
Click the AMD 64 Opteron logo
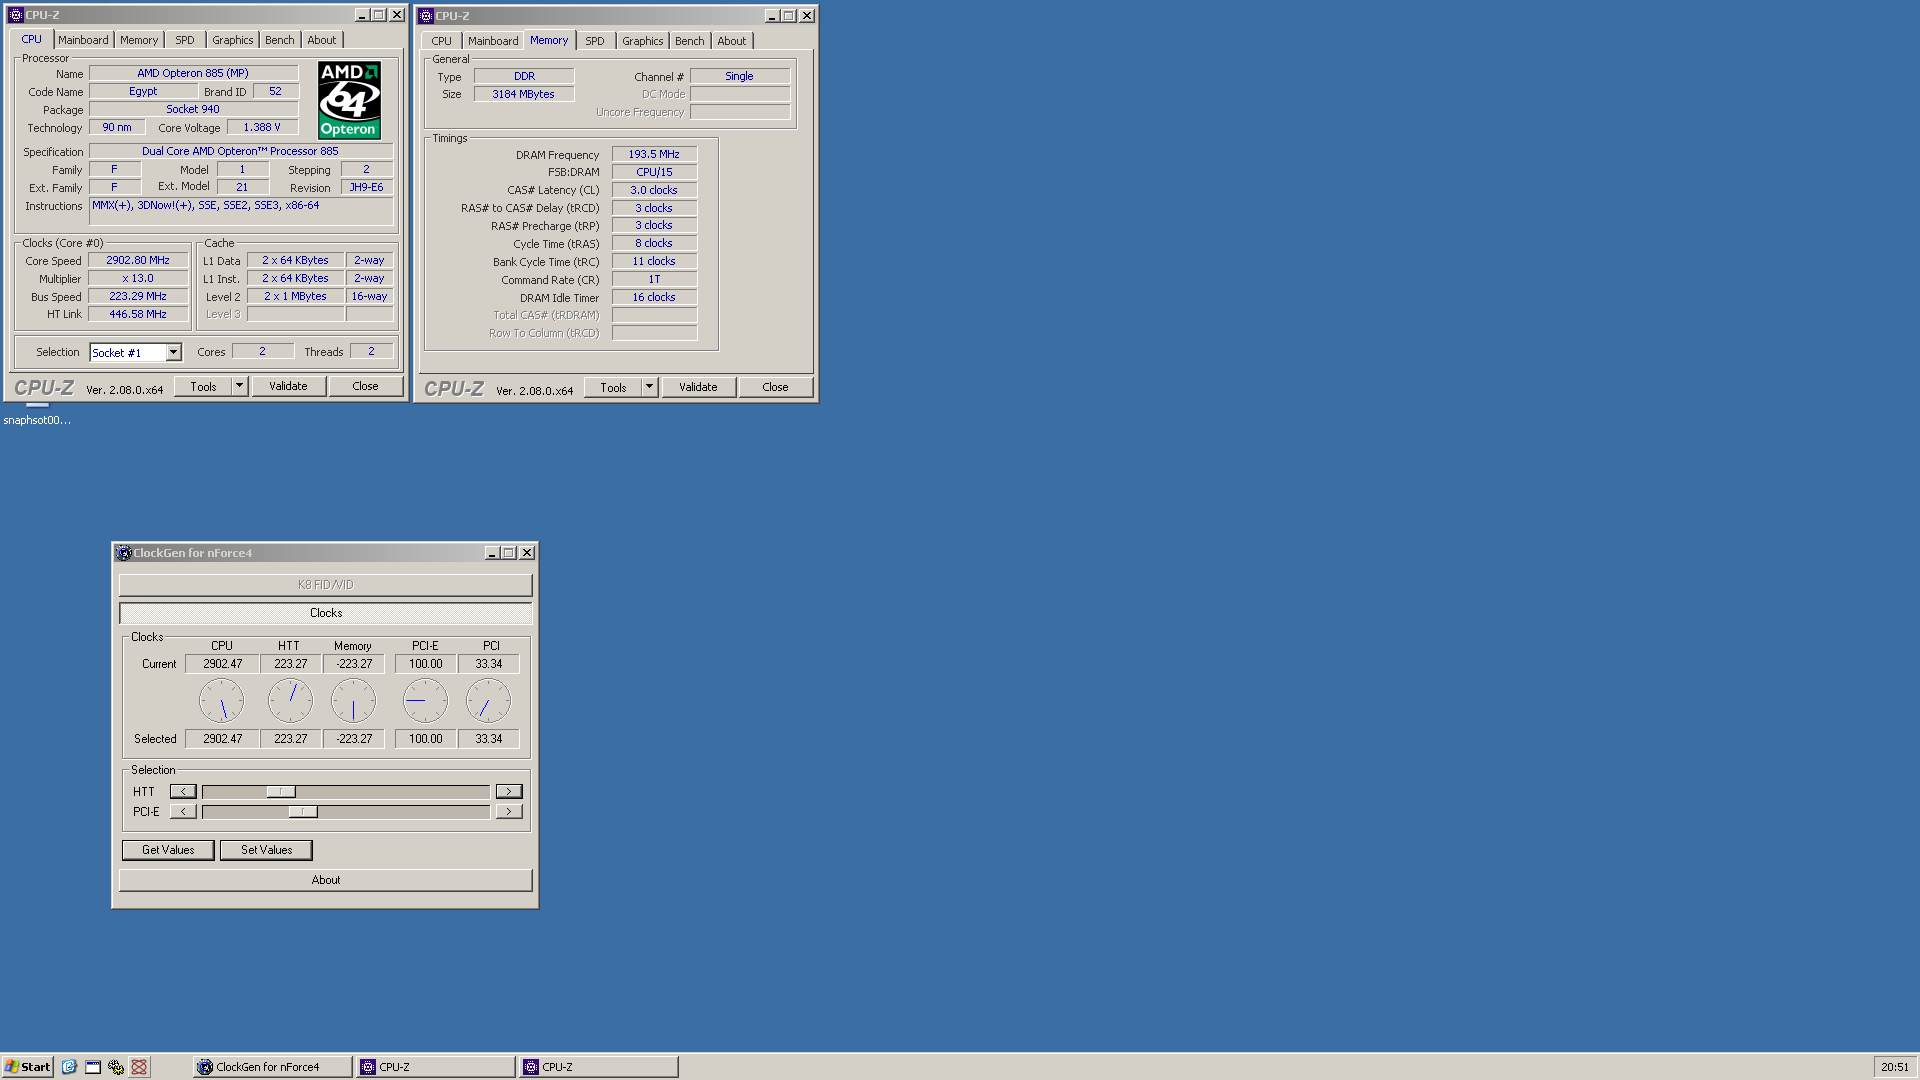349,100
